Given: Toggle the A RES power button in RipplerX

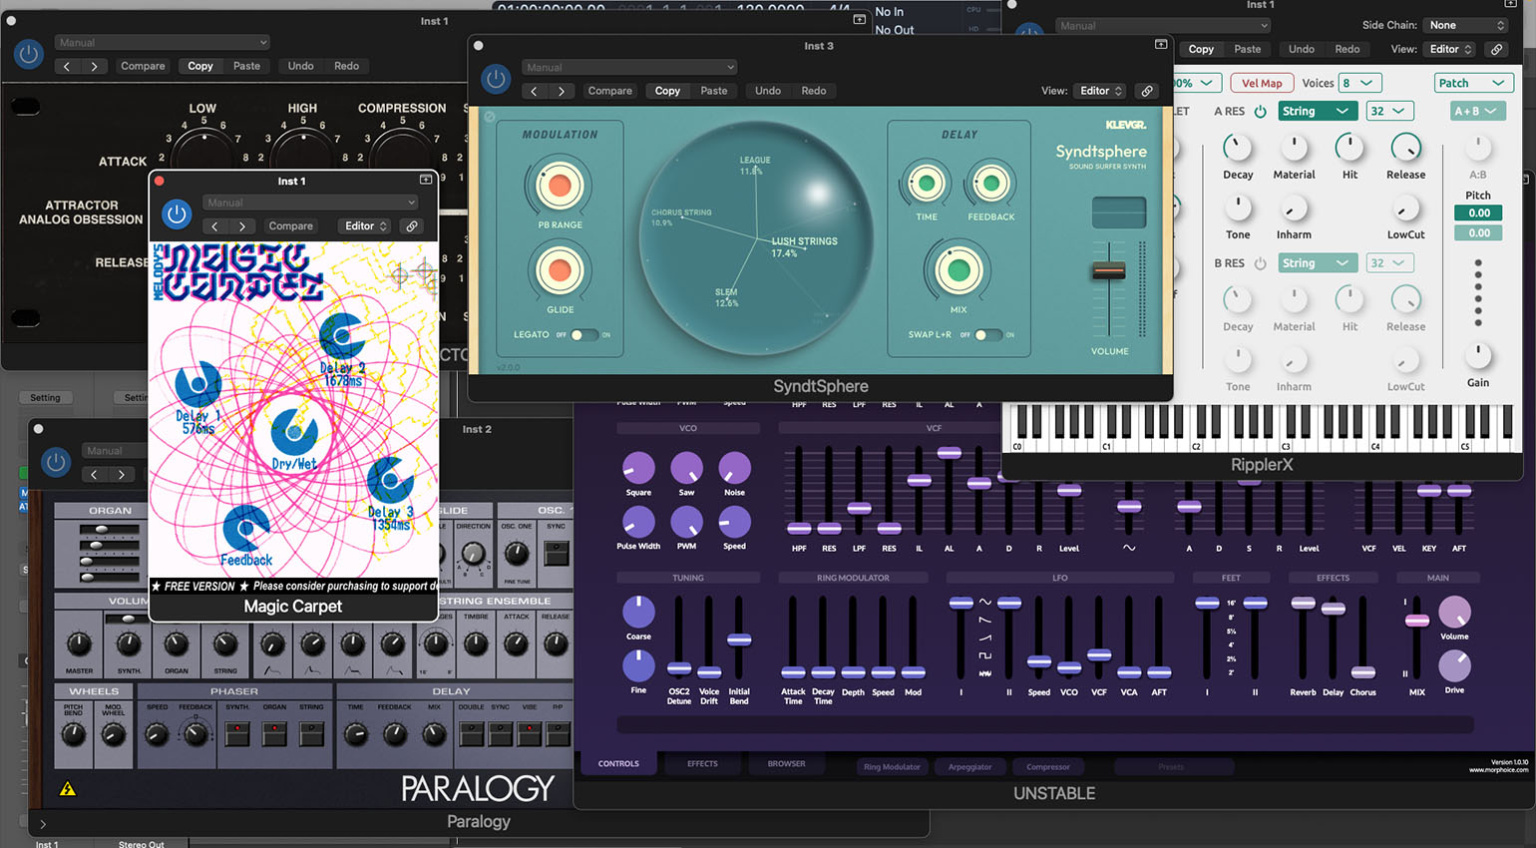Looking at the screenshot, I should pyautogui.click(x=1260, y=111).
